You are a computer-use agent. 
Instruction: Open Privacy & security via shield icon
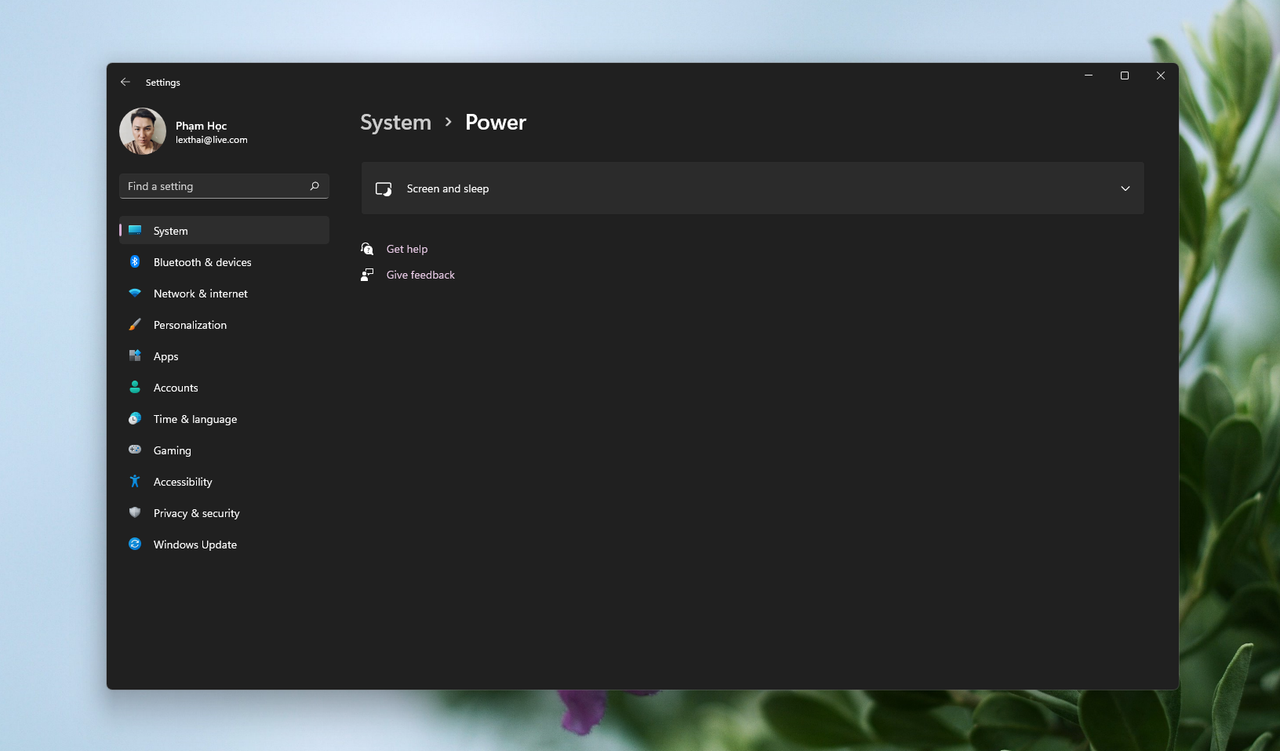[135, 513]
